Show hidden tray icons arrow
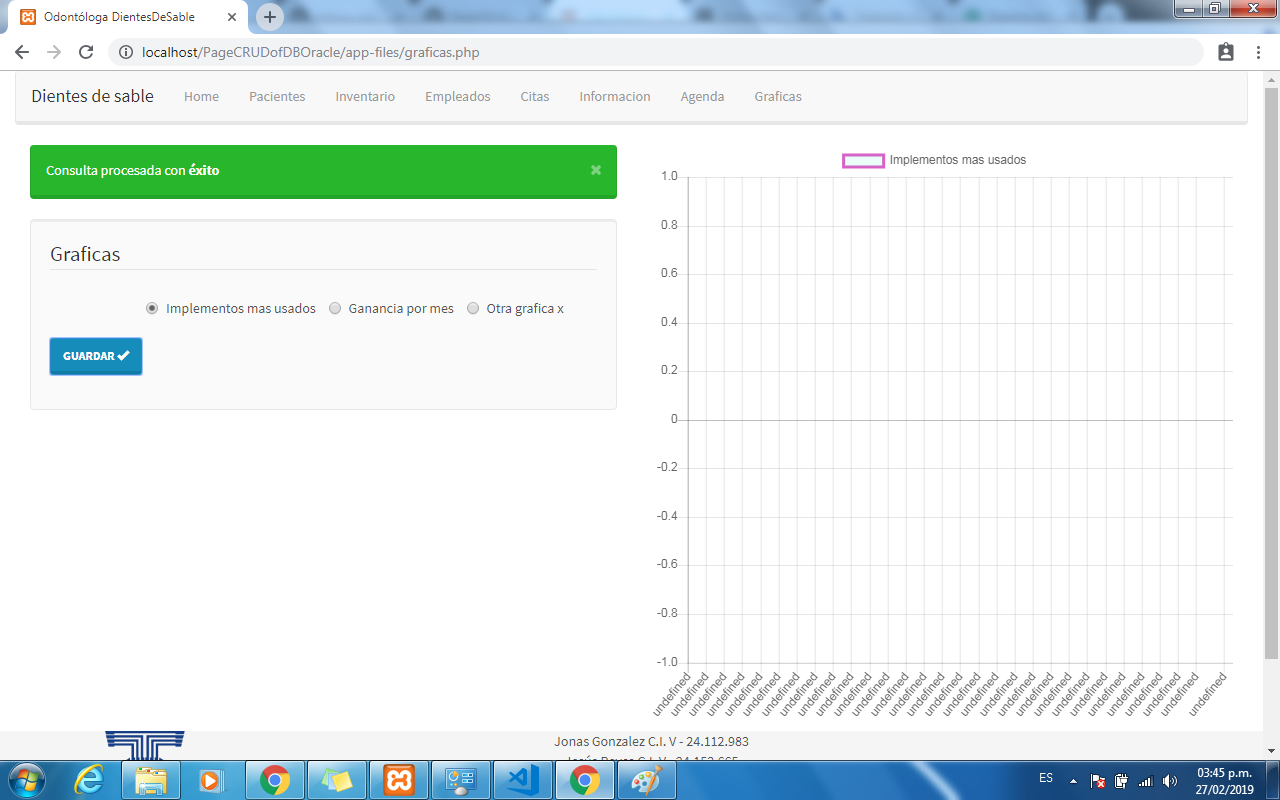Image resolution: width=1280 pixels, height=800 pixels. pyautogui.click(x=1073, y=780)
